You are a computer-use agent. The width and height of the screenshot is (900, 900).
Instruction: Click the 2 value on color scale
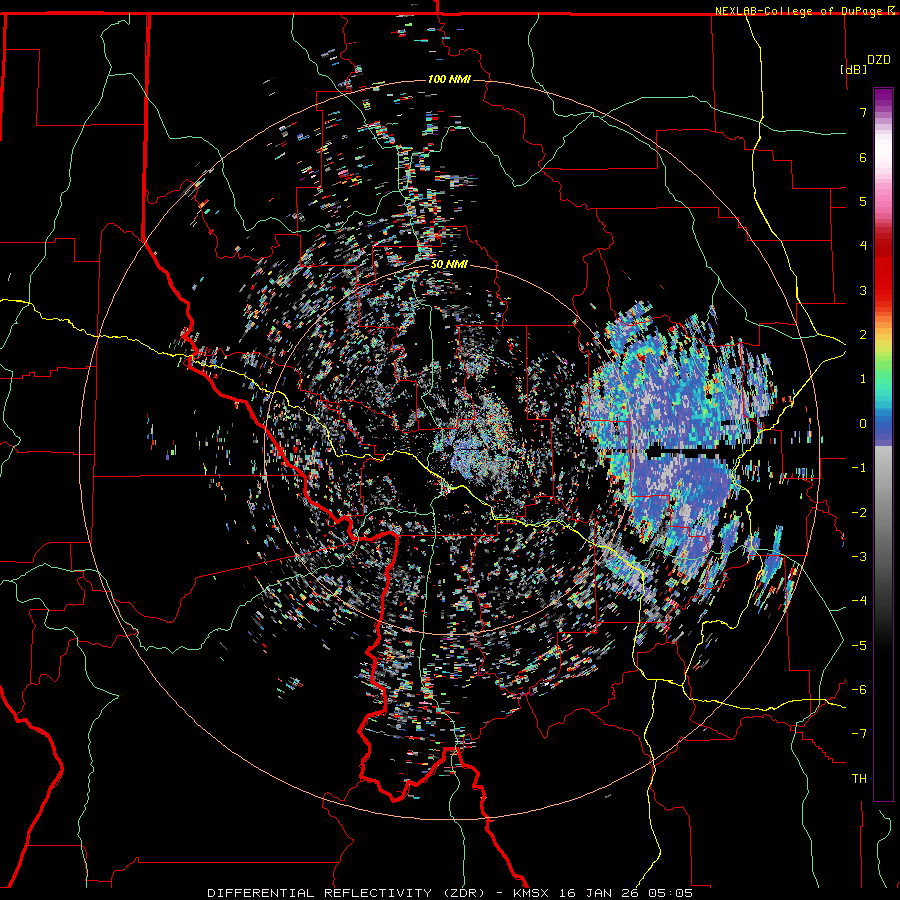click(863, 335)
